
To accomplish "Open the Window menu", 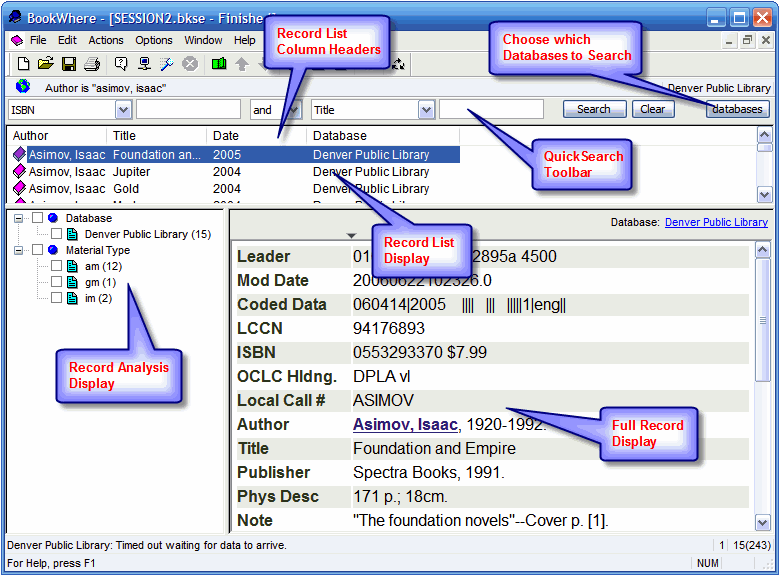I will tap(203, 40).
